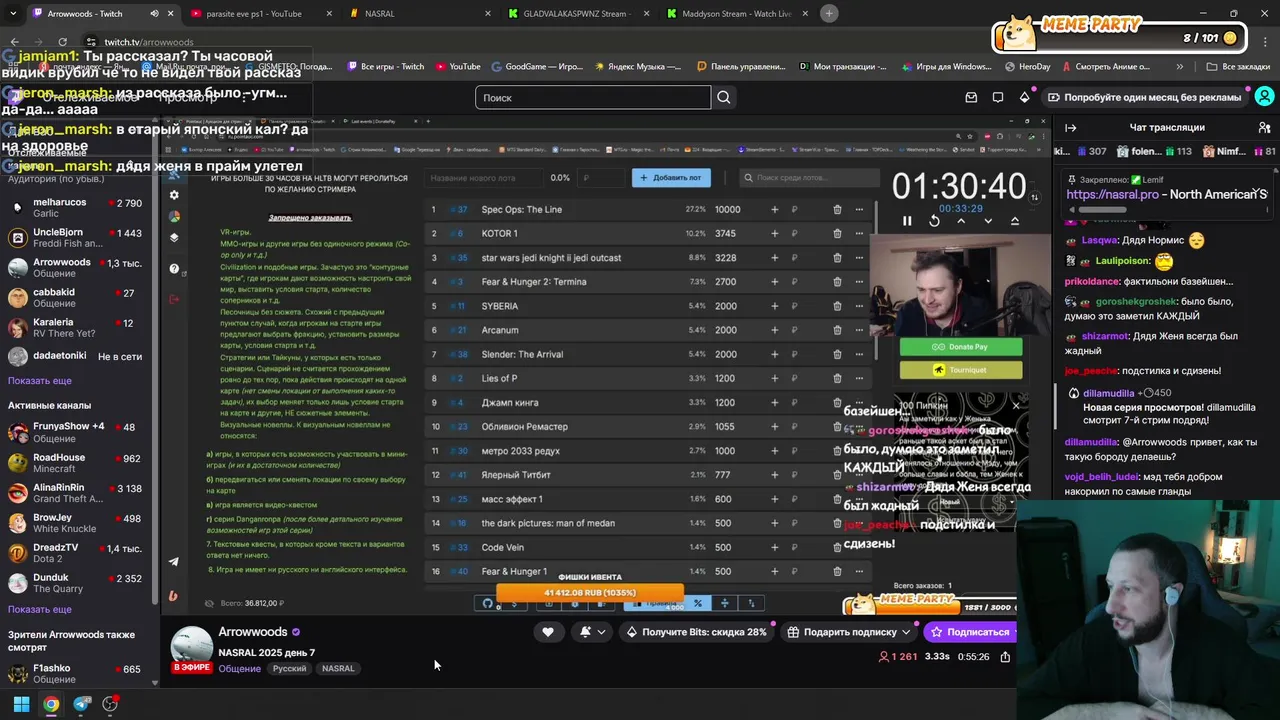The height and width of the screenshot is (720, 1280).
Task: Click the auction lot search field
Action: 808,178
